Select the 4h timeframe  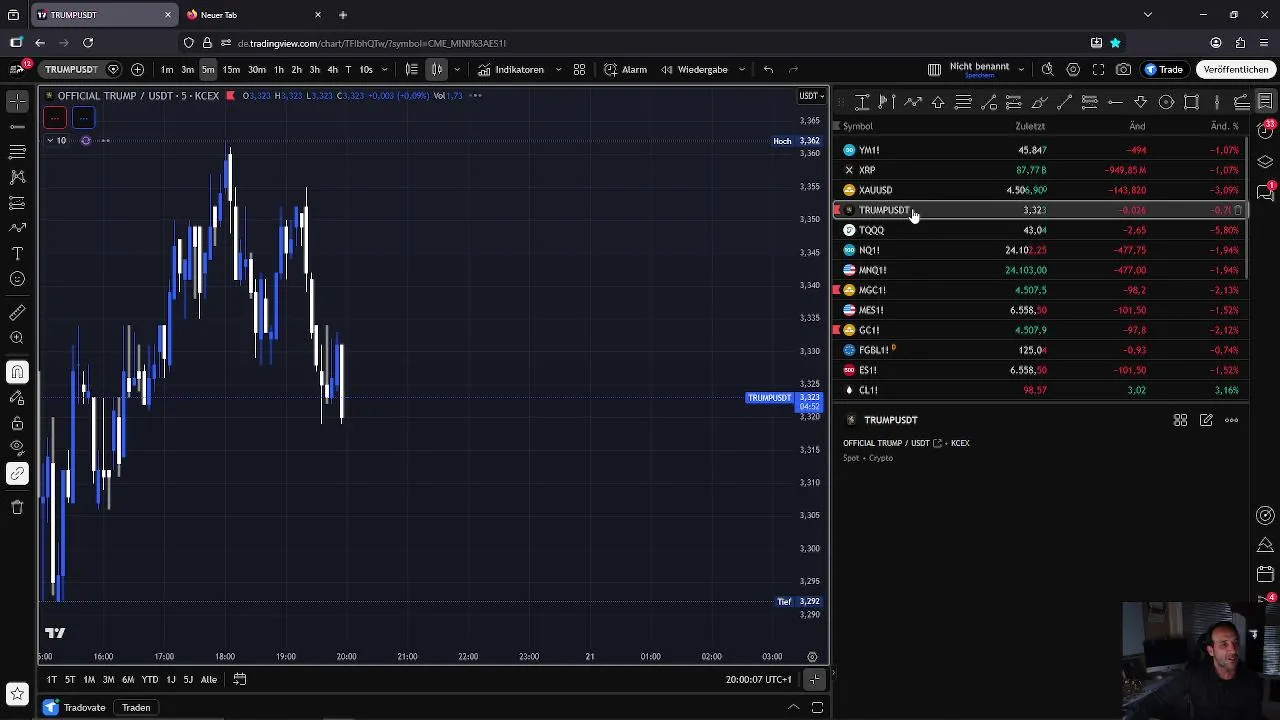point(332,69)
